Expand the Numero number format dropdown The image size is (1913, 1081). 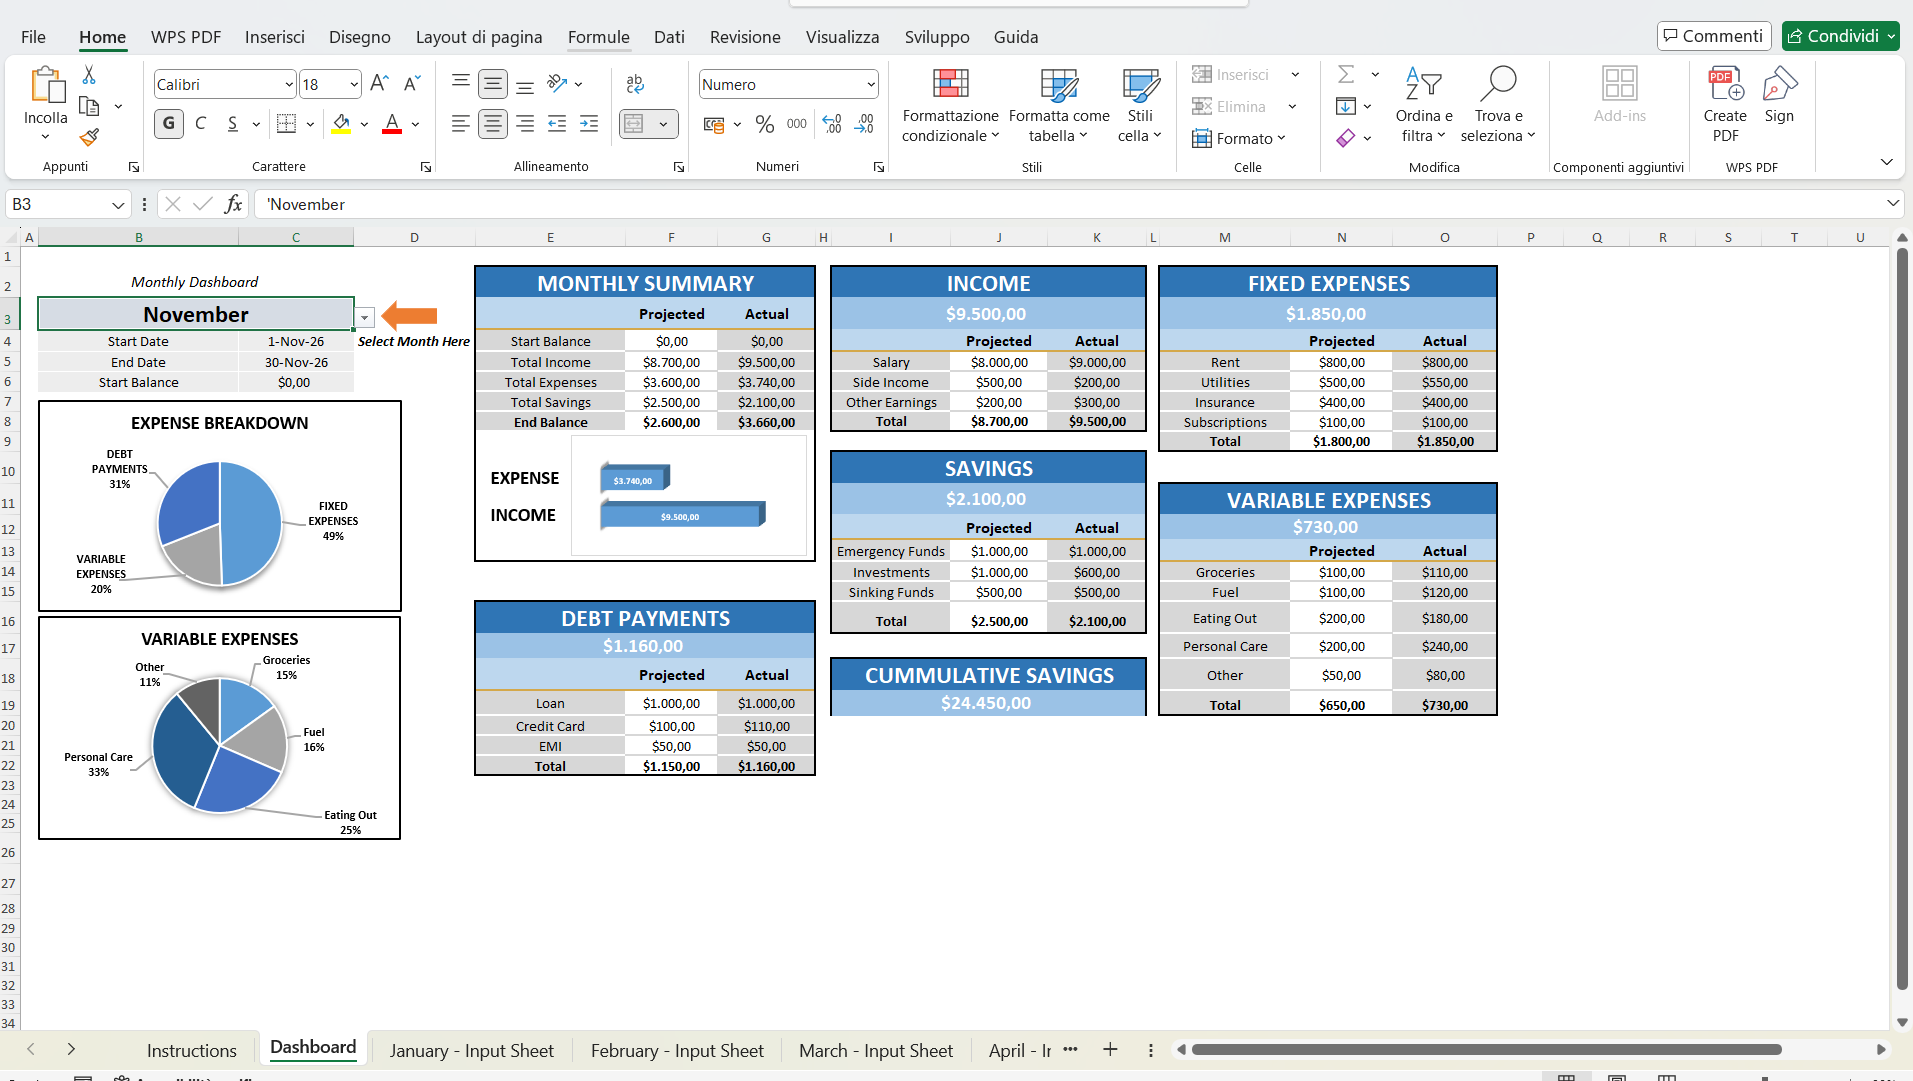[x=871, y=85]
